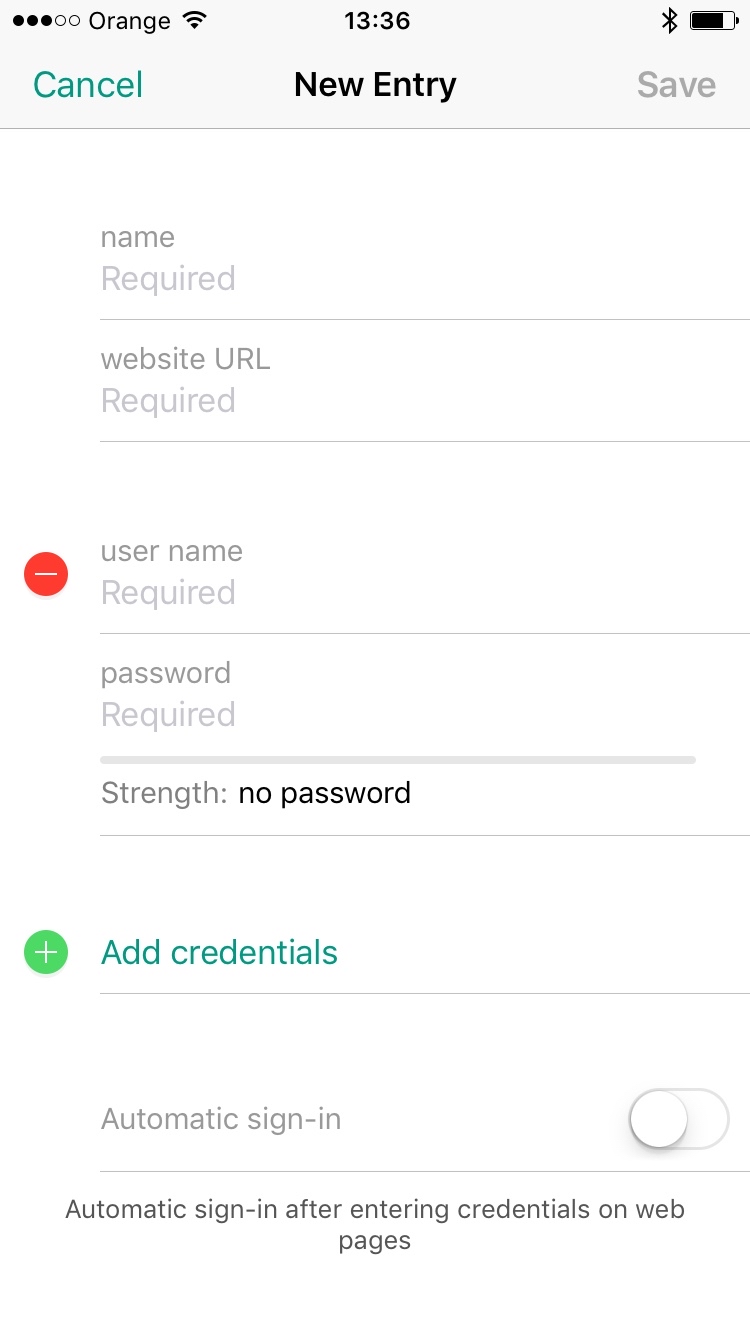This screenshot has width=750, height=1334.
Task: Tap the Bluetooth status icon
Action: pyautogui.click(x=669, y=20)
